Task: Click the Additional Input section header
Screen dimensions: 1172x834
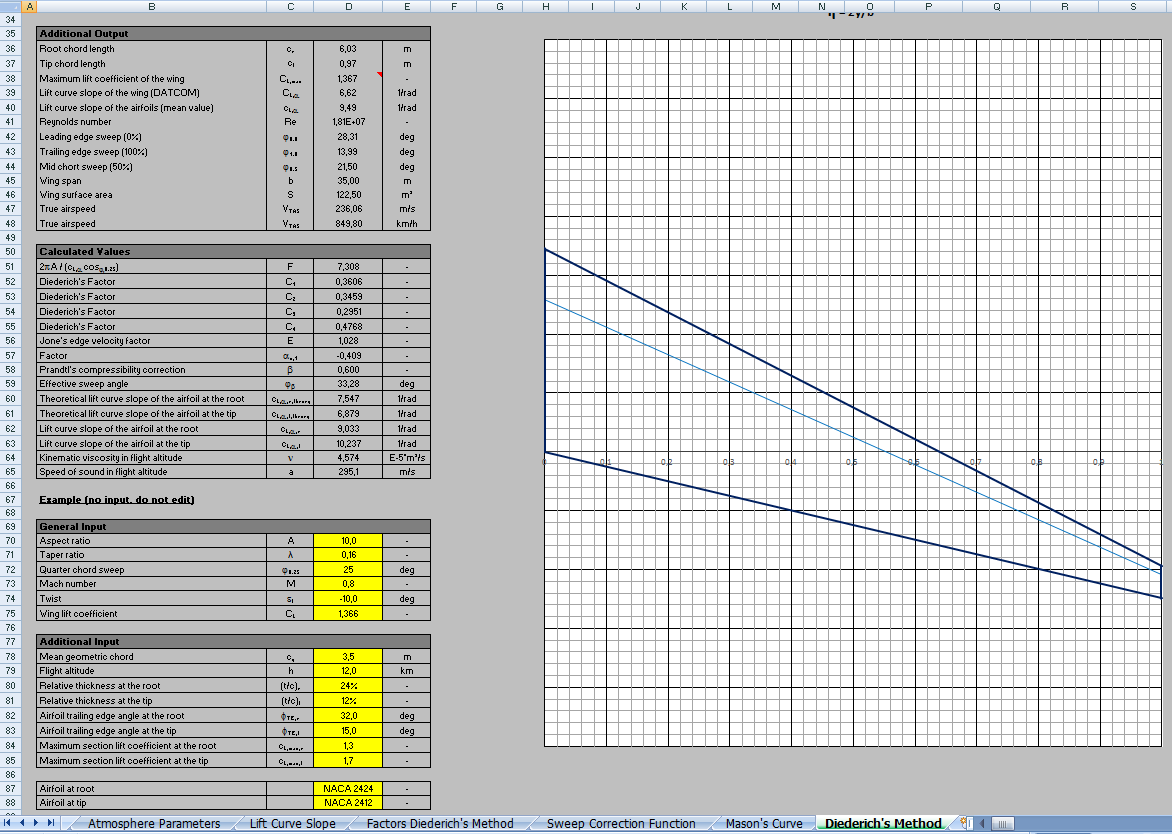Action: point(233,641)
